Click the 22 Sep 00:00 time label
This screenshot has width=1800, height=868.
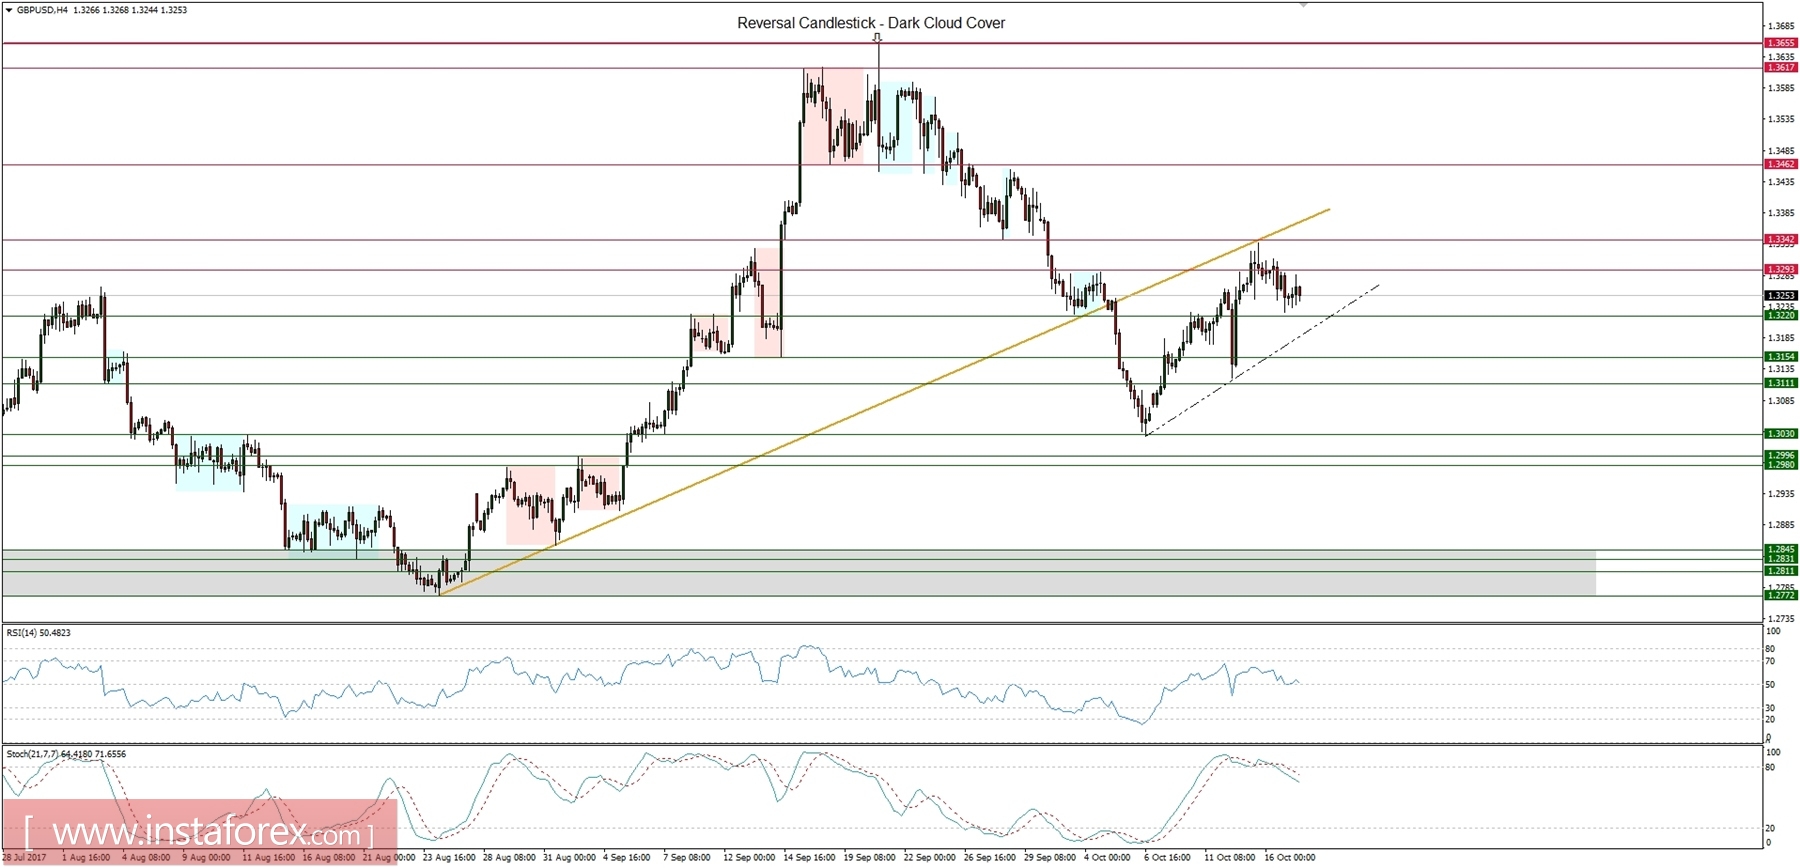tap(929, 857)
